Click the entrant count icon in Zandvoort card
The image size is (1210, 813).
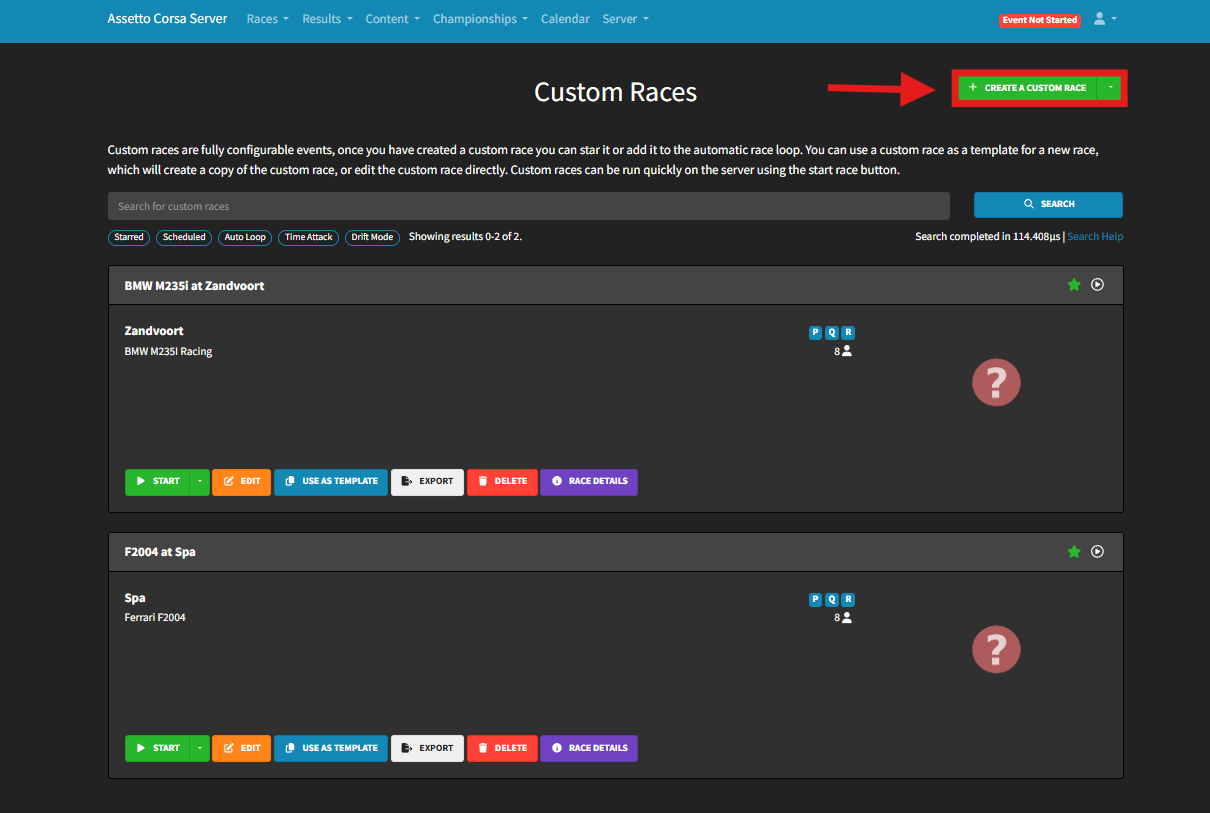tap(847, 351)
